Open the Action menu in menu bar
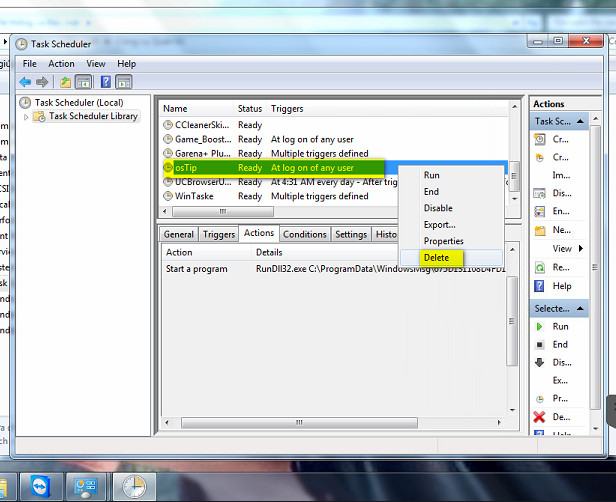The width and height of the screenshot is (616, 502). tap(61, 64)
